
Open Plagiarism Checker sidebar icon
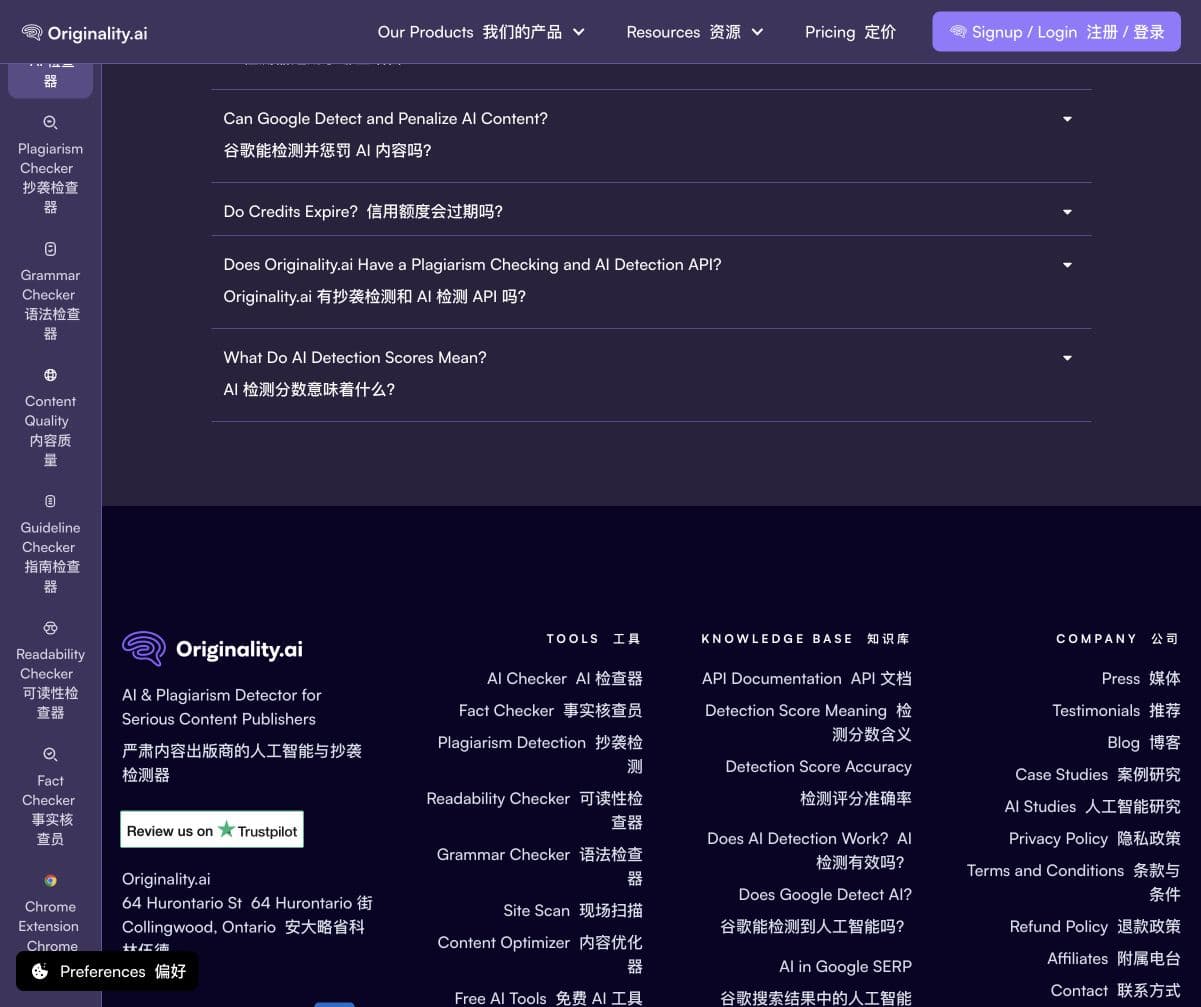[50, 123]
